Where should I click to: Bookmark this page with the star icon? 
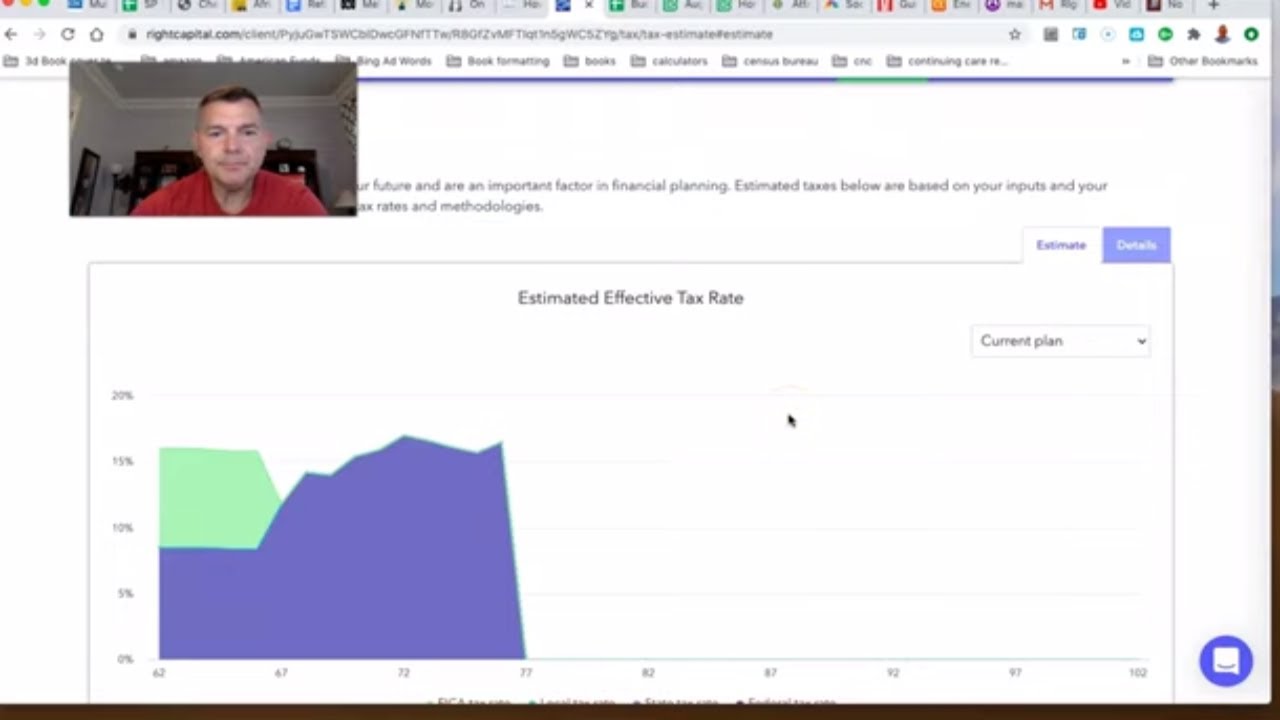point(1015,34)
